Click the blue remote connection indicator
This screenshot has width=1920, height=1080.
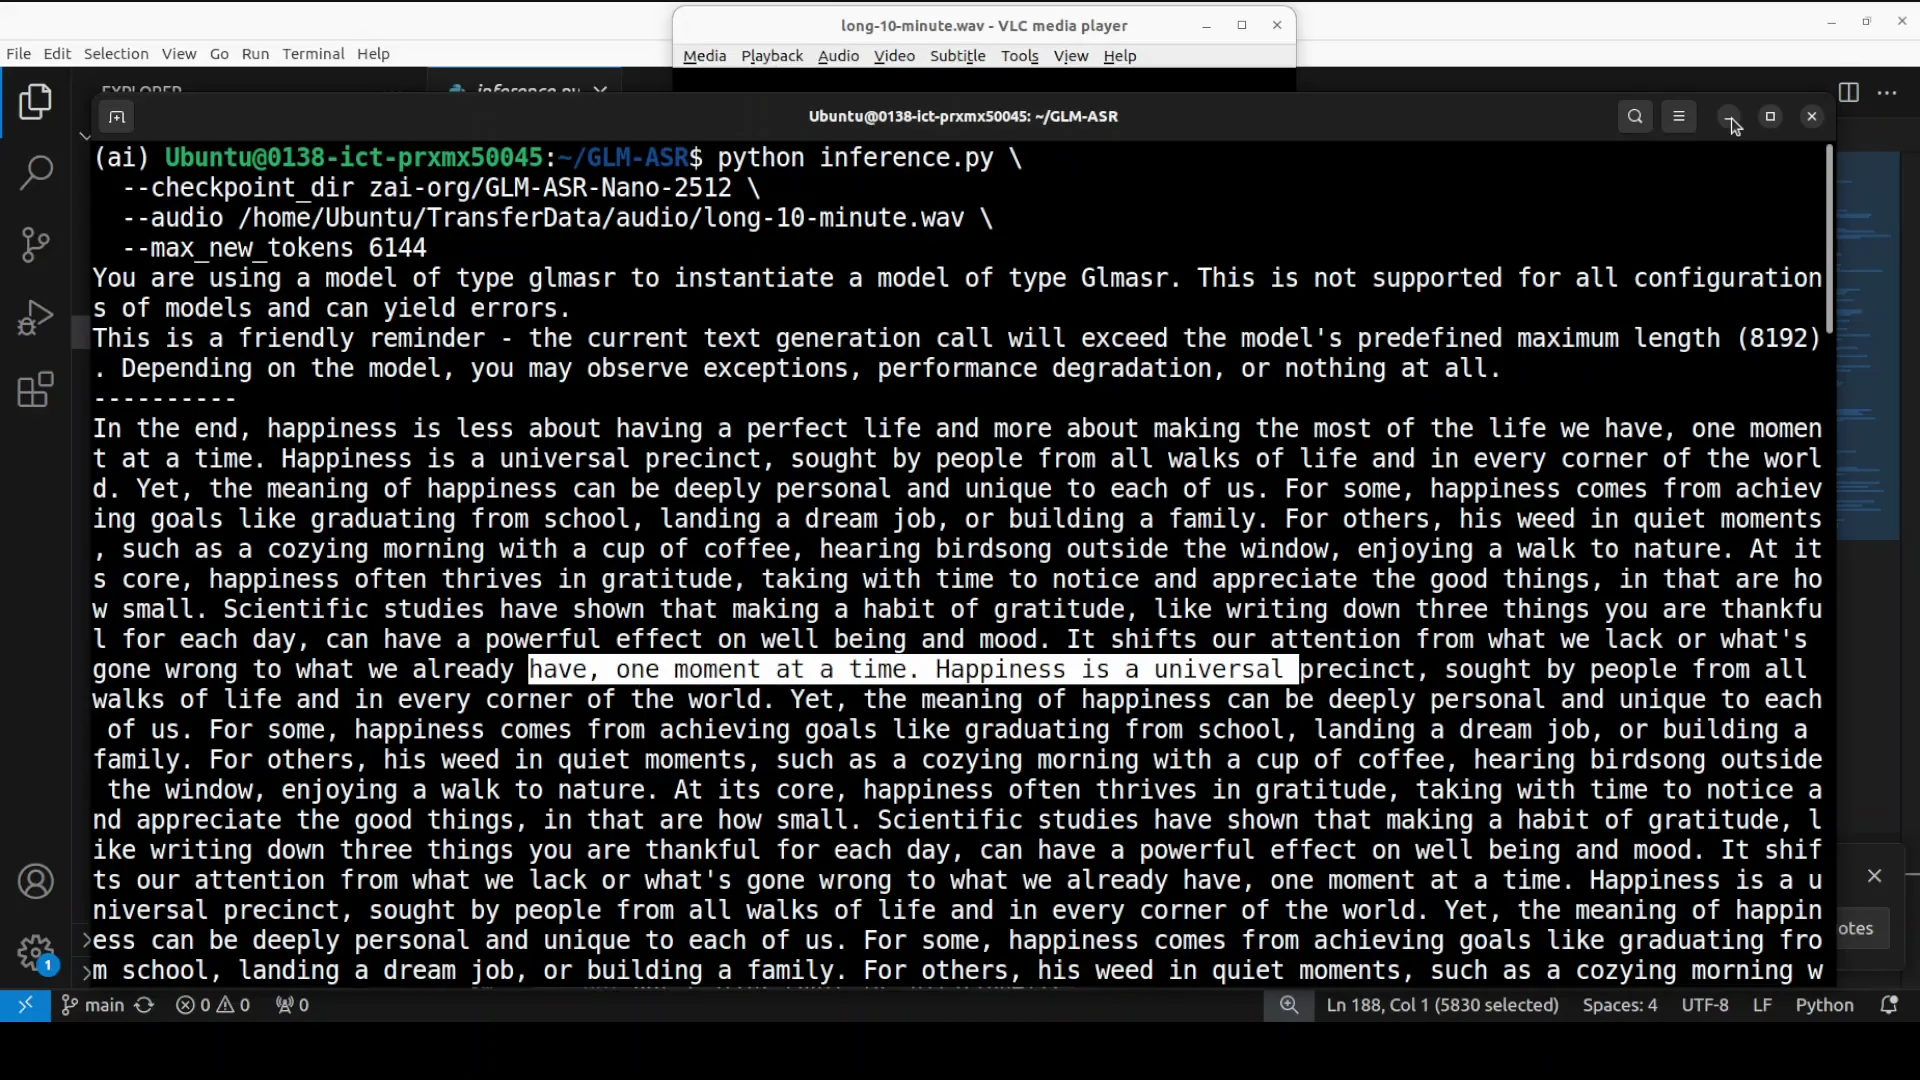pyautogui.click(x=27, y=1006)
